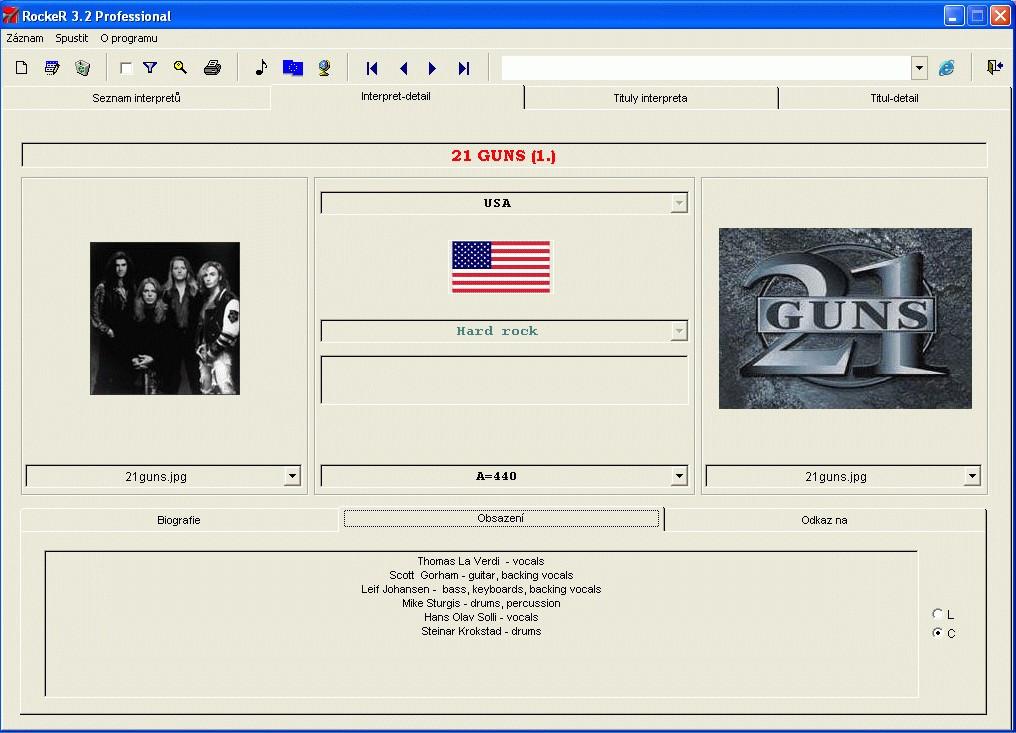Click the line Thomas La Verdi - vocals
Image resolution: width=1016 pixels, height=733 pixels.
481,561
